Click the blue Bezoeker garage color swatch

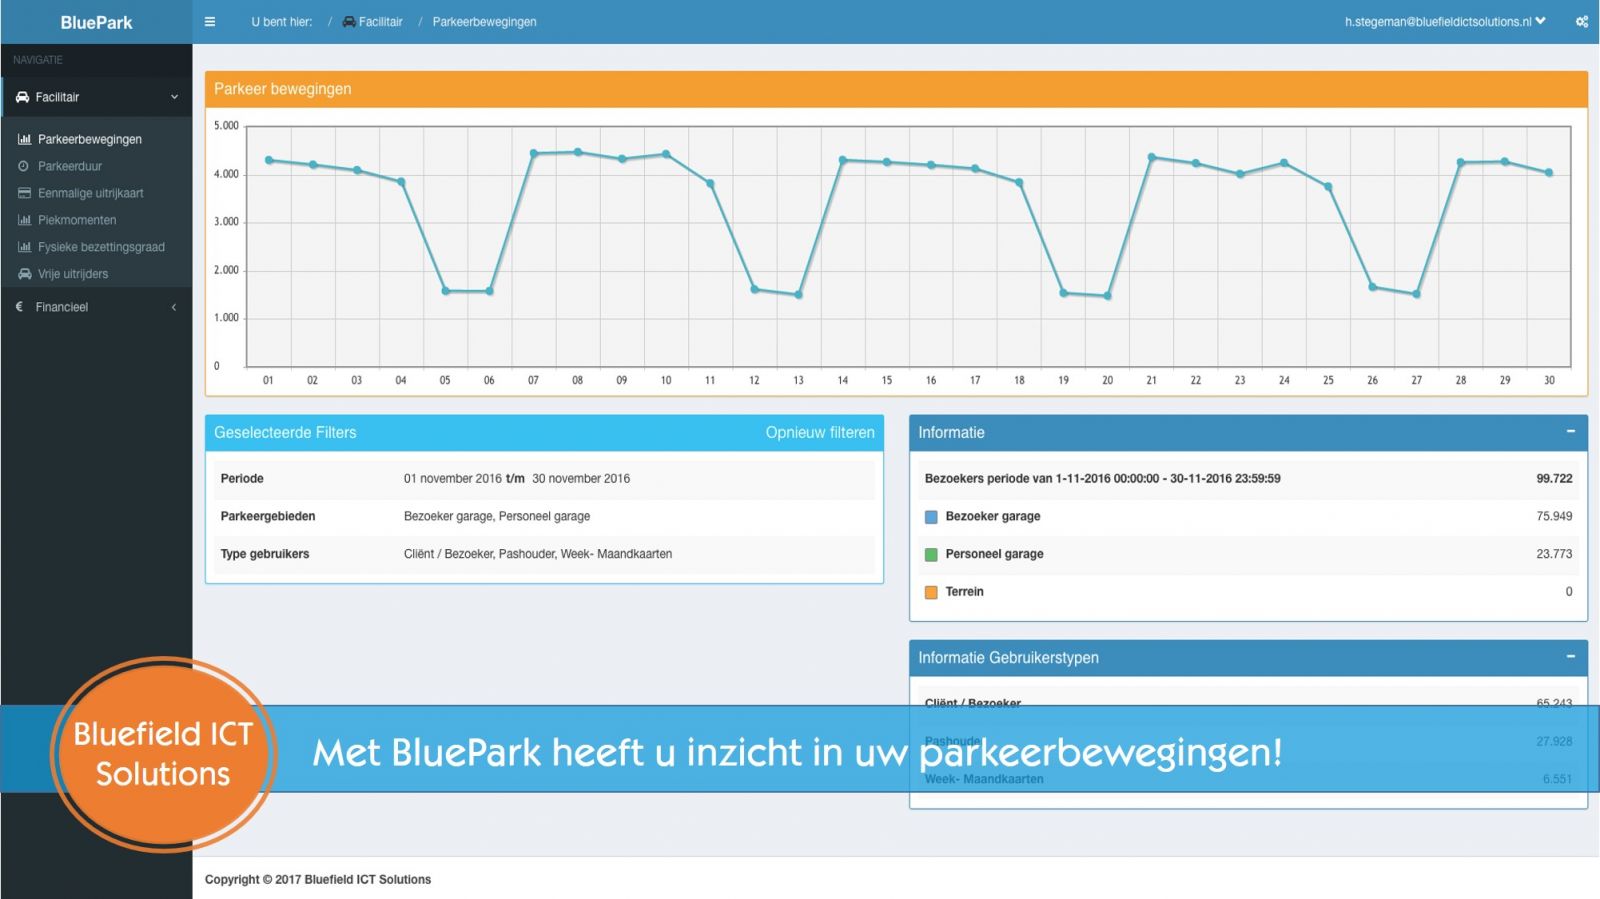click(x=931, y=517)
